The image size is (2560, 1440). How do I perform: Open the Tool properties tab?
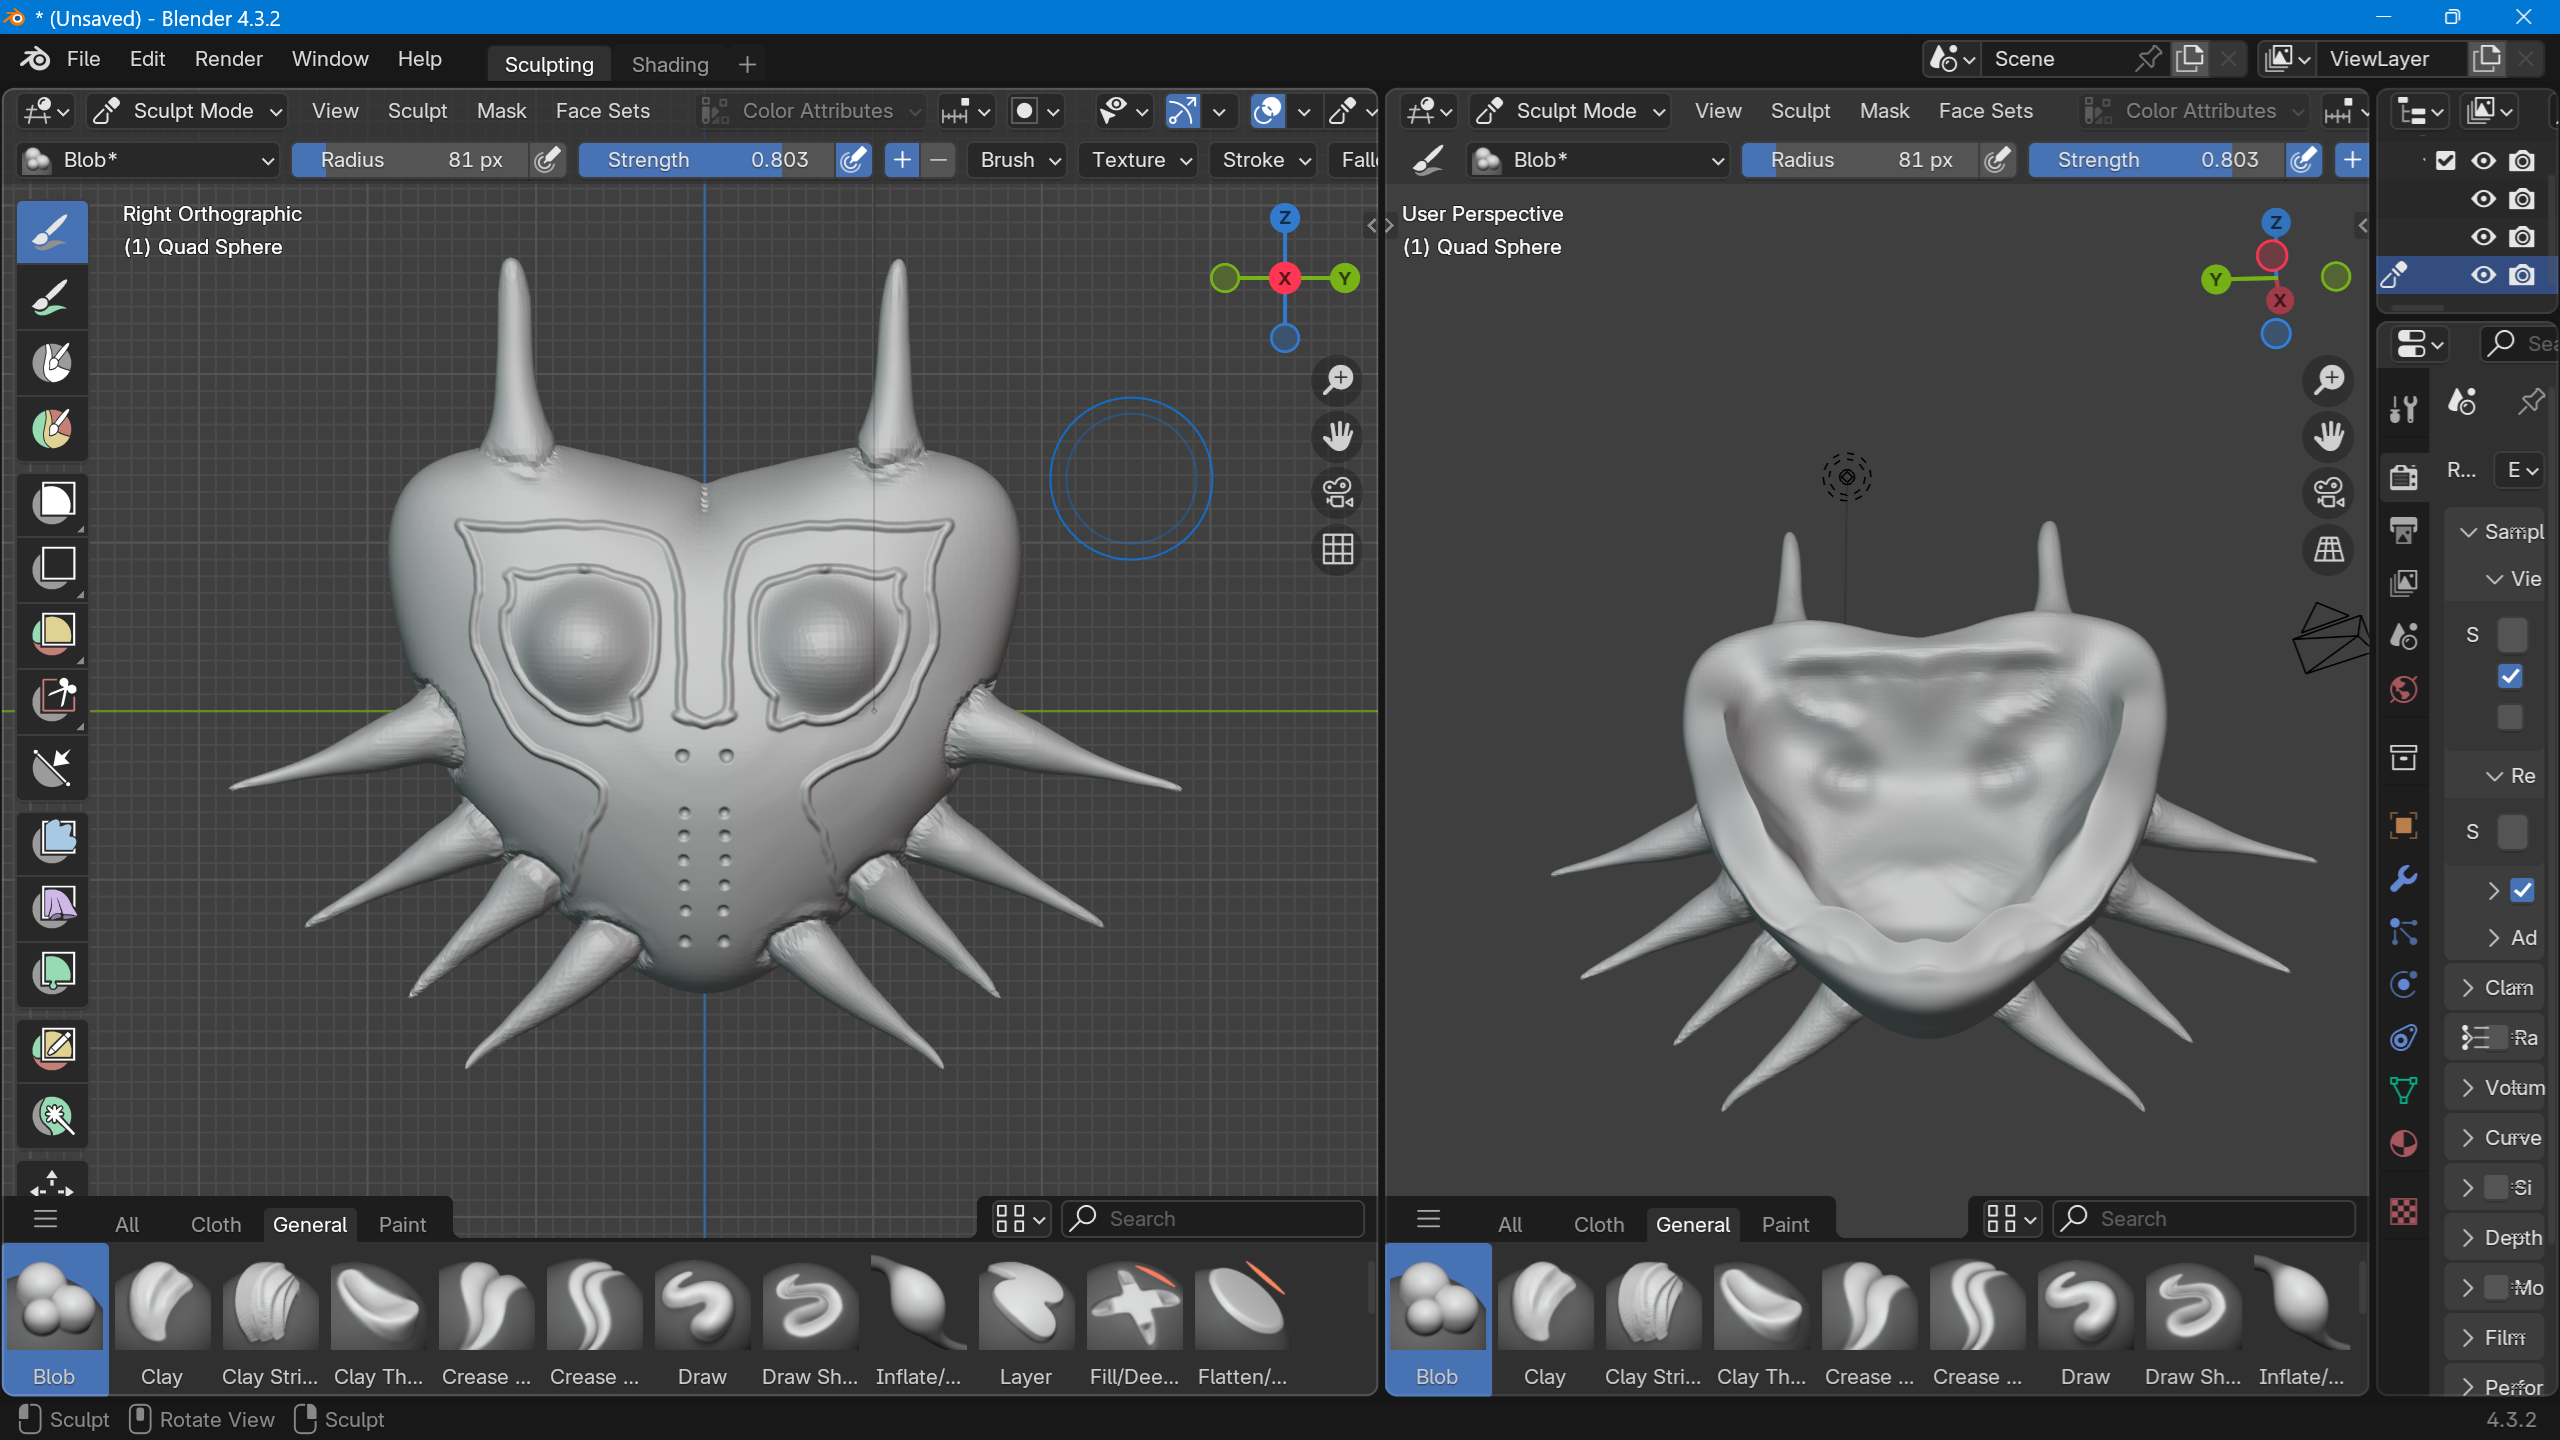pos(2404,408)
